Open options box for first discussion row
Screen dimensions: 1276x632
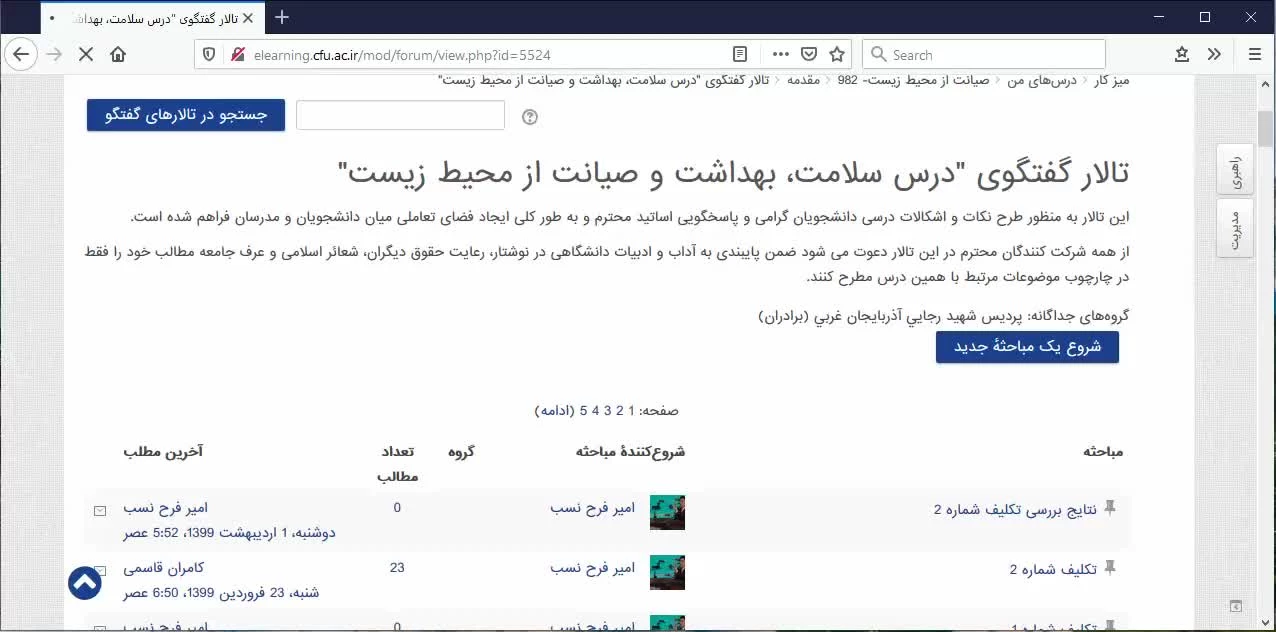coord(100,511)
